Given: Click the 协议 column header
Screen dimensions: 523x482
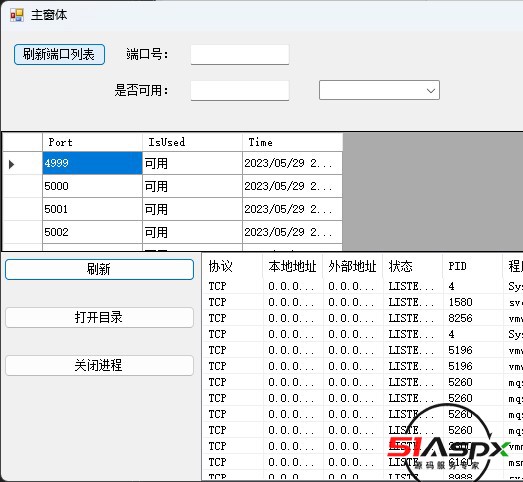Looking at the screenshot, I should click(232, 266).
